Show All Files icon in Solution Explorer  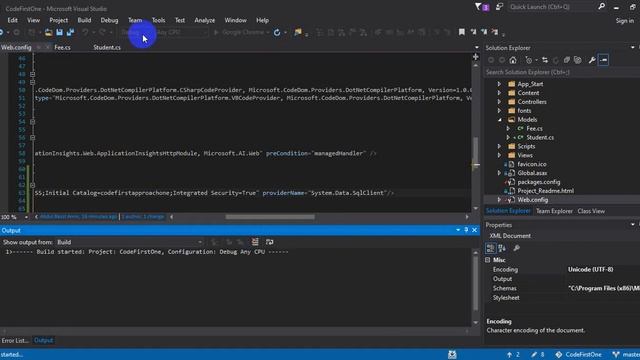pos(578,60)
